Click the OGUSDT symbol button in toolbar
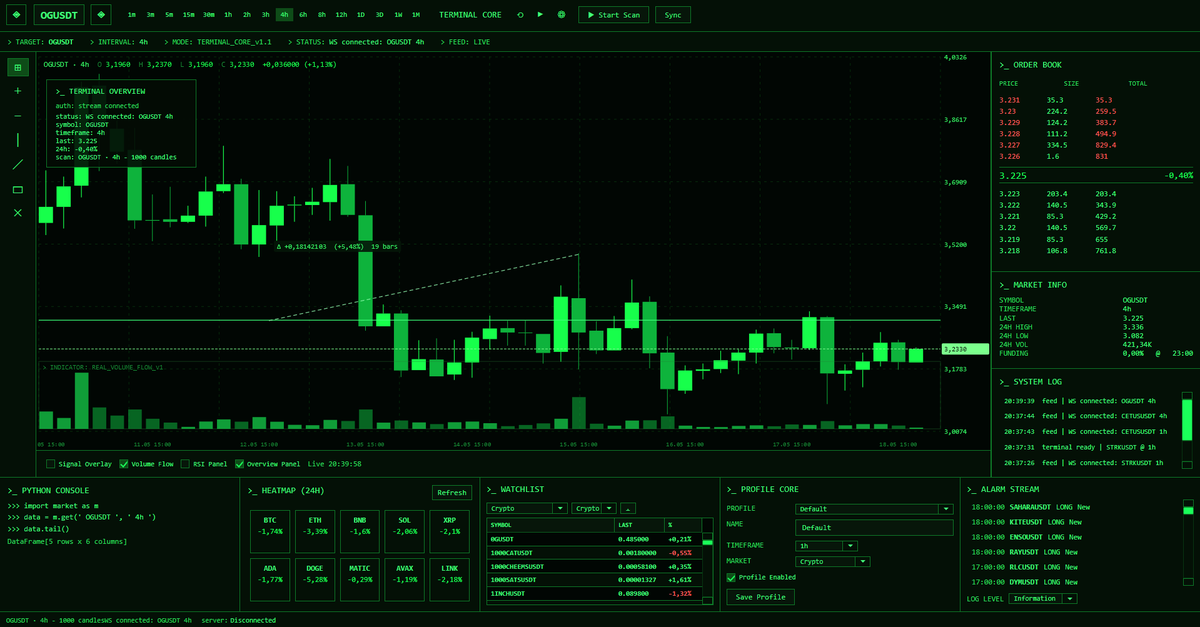1200x627 pixels. pyautogui.click(x=59, y=15)
